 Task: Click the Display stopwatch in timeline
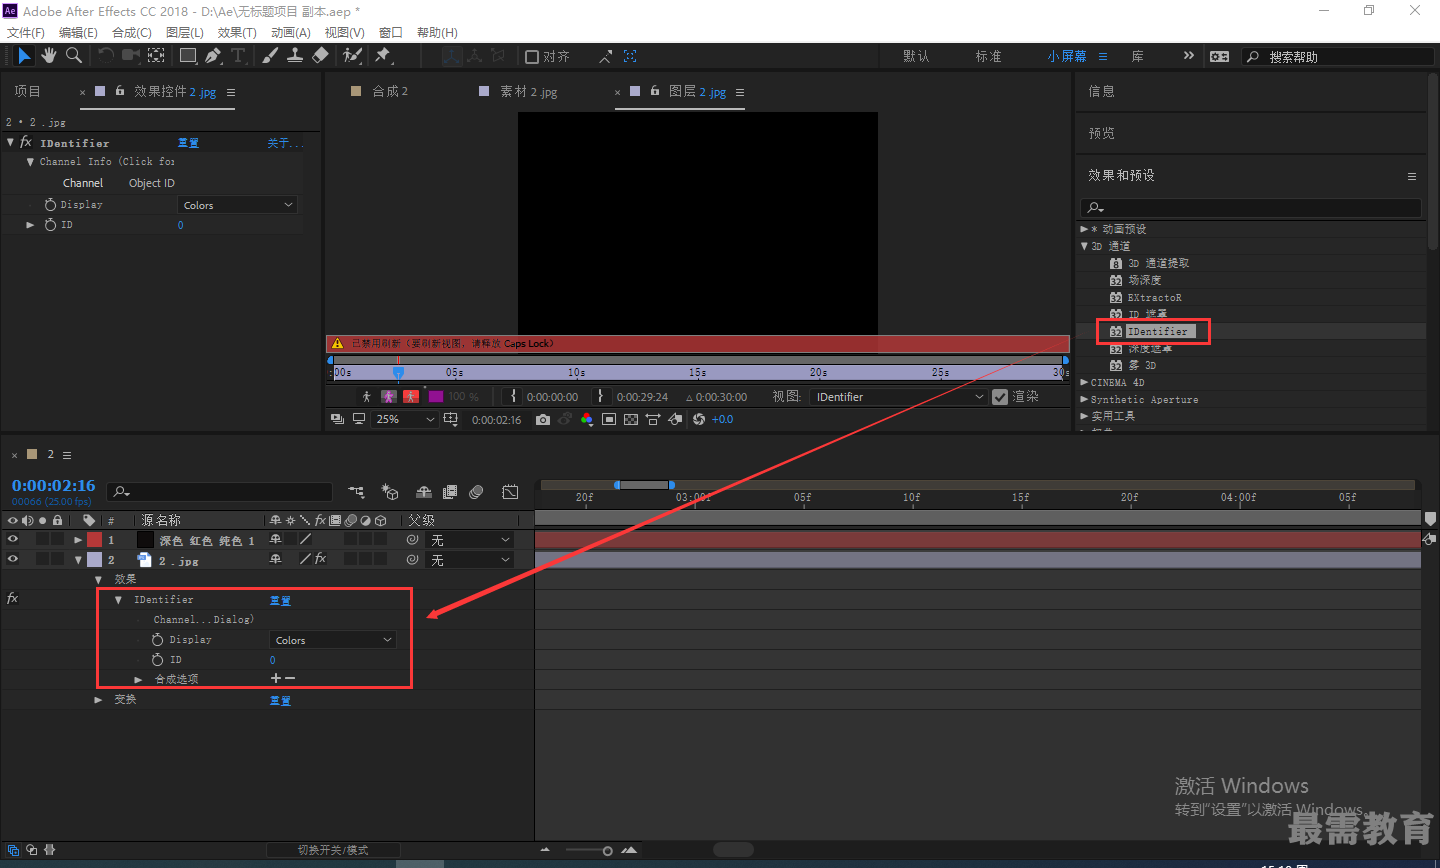(157, 640)
